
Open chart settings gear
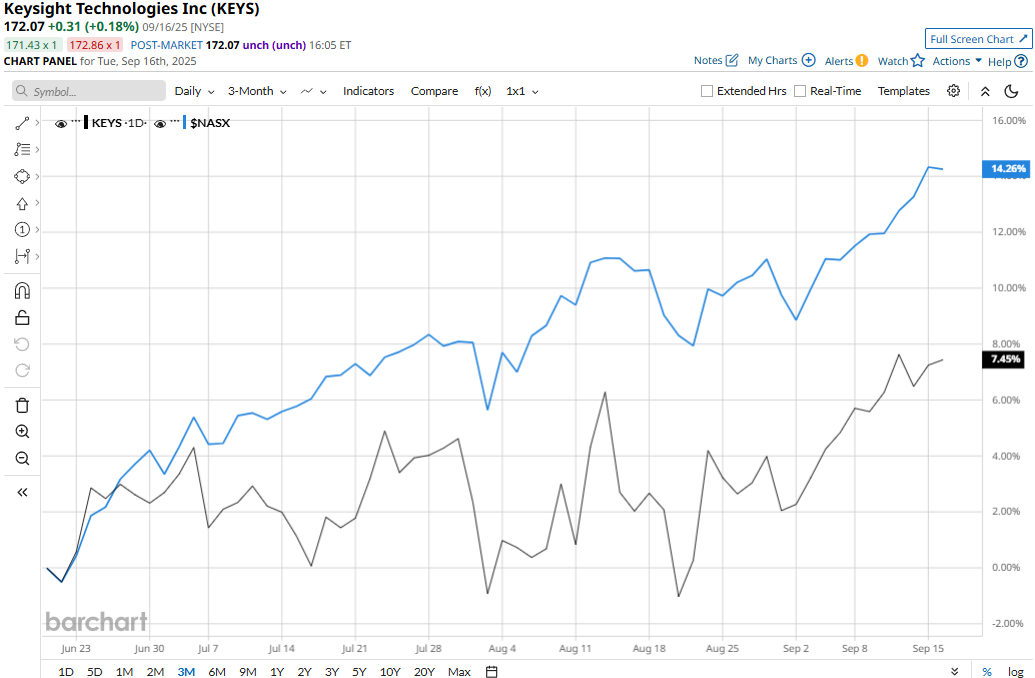click(953, 91)
